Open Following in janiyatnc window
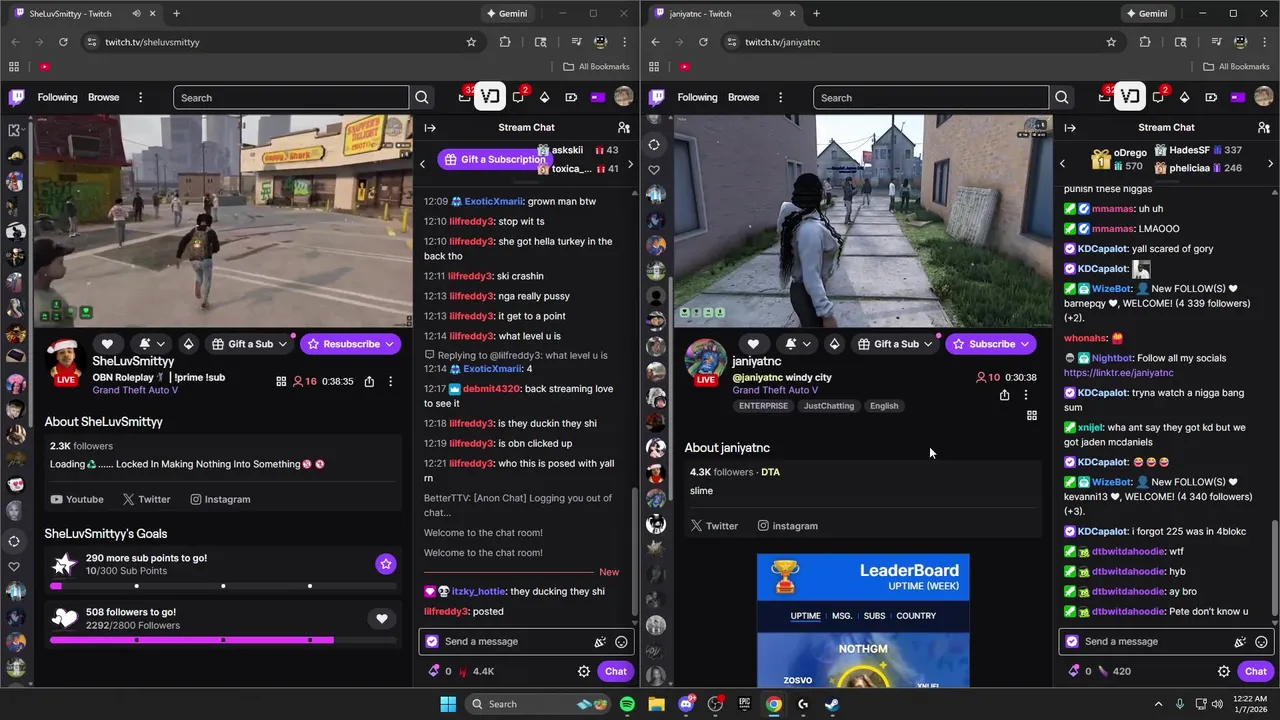 pyautogui.click(x=697, y=97)
